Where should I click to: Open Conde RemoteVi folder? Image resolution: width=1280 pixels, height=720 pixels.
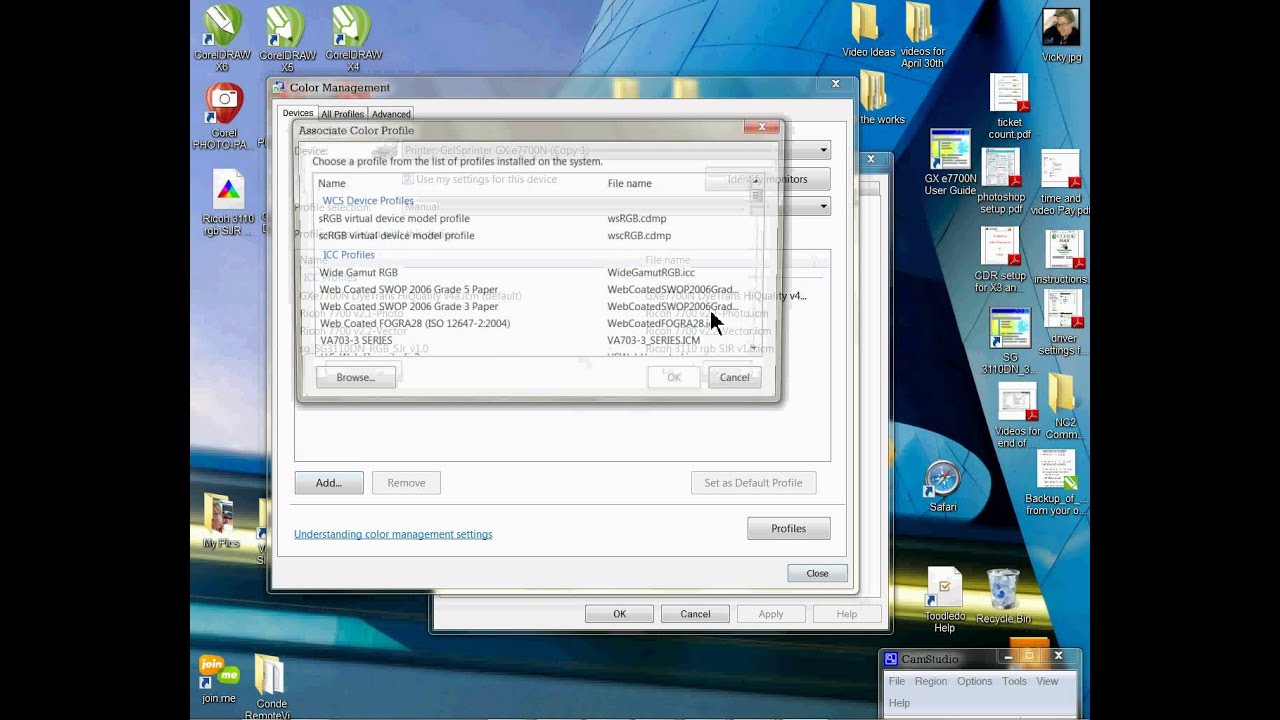(x=271, y=686)
